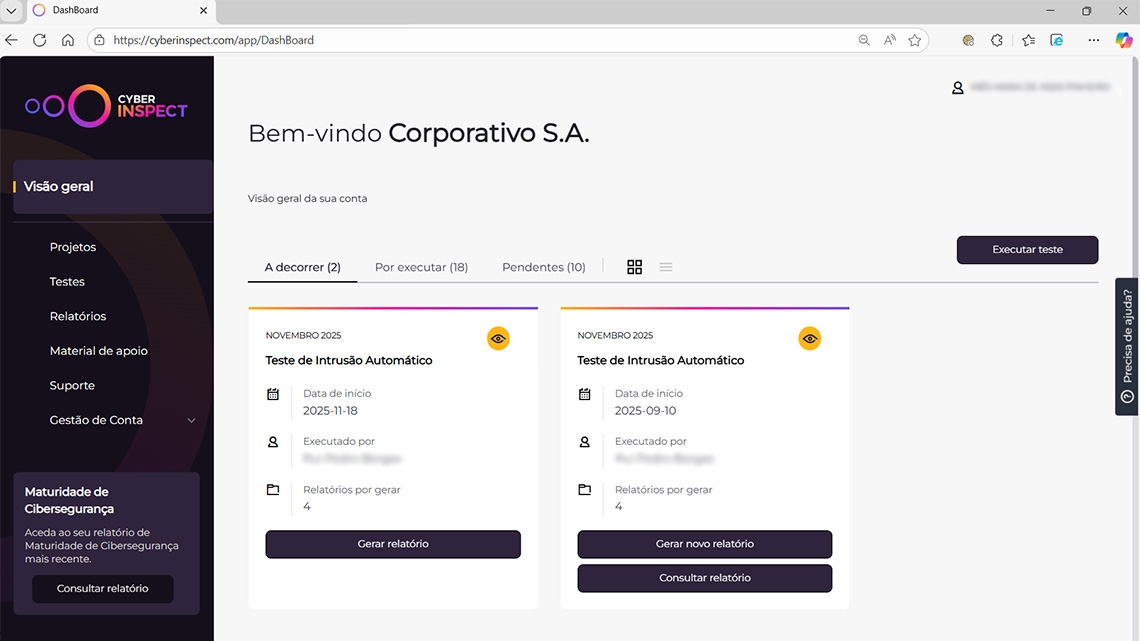Select Testes from the sidebar menu
The image size is (1140, 641).
(67, 281)
